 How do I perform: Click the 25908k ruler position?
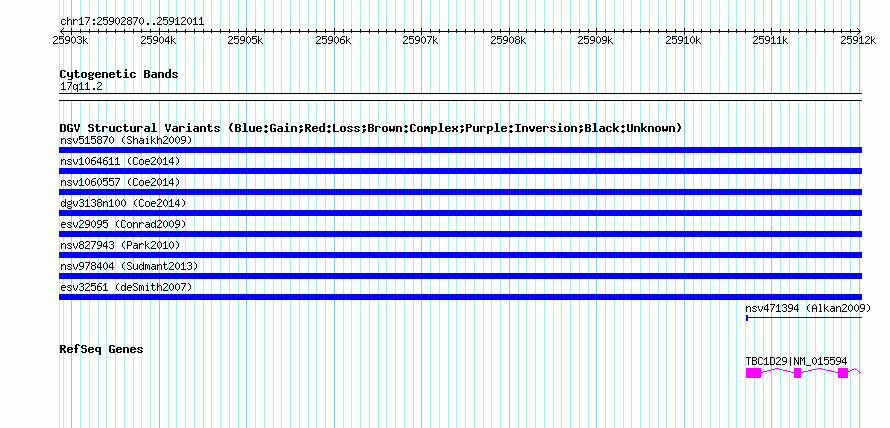(x=509, y=40)
